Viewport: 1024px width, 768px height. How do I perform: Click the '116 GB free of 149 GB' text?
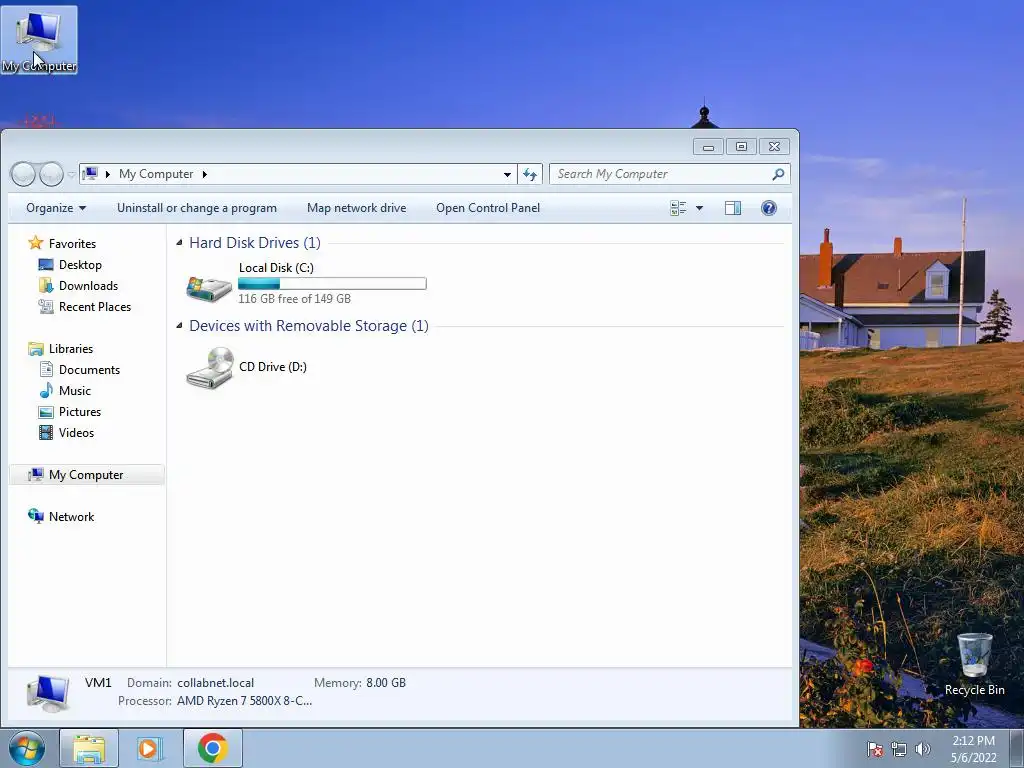coord(295,299)
